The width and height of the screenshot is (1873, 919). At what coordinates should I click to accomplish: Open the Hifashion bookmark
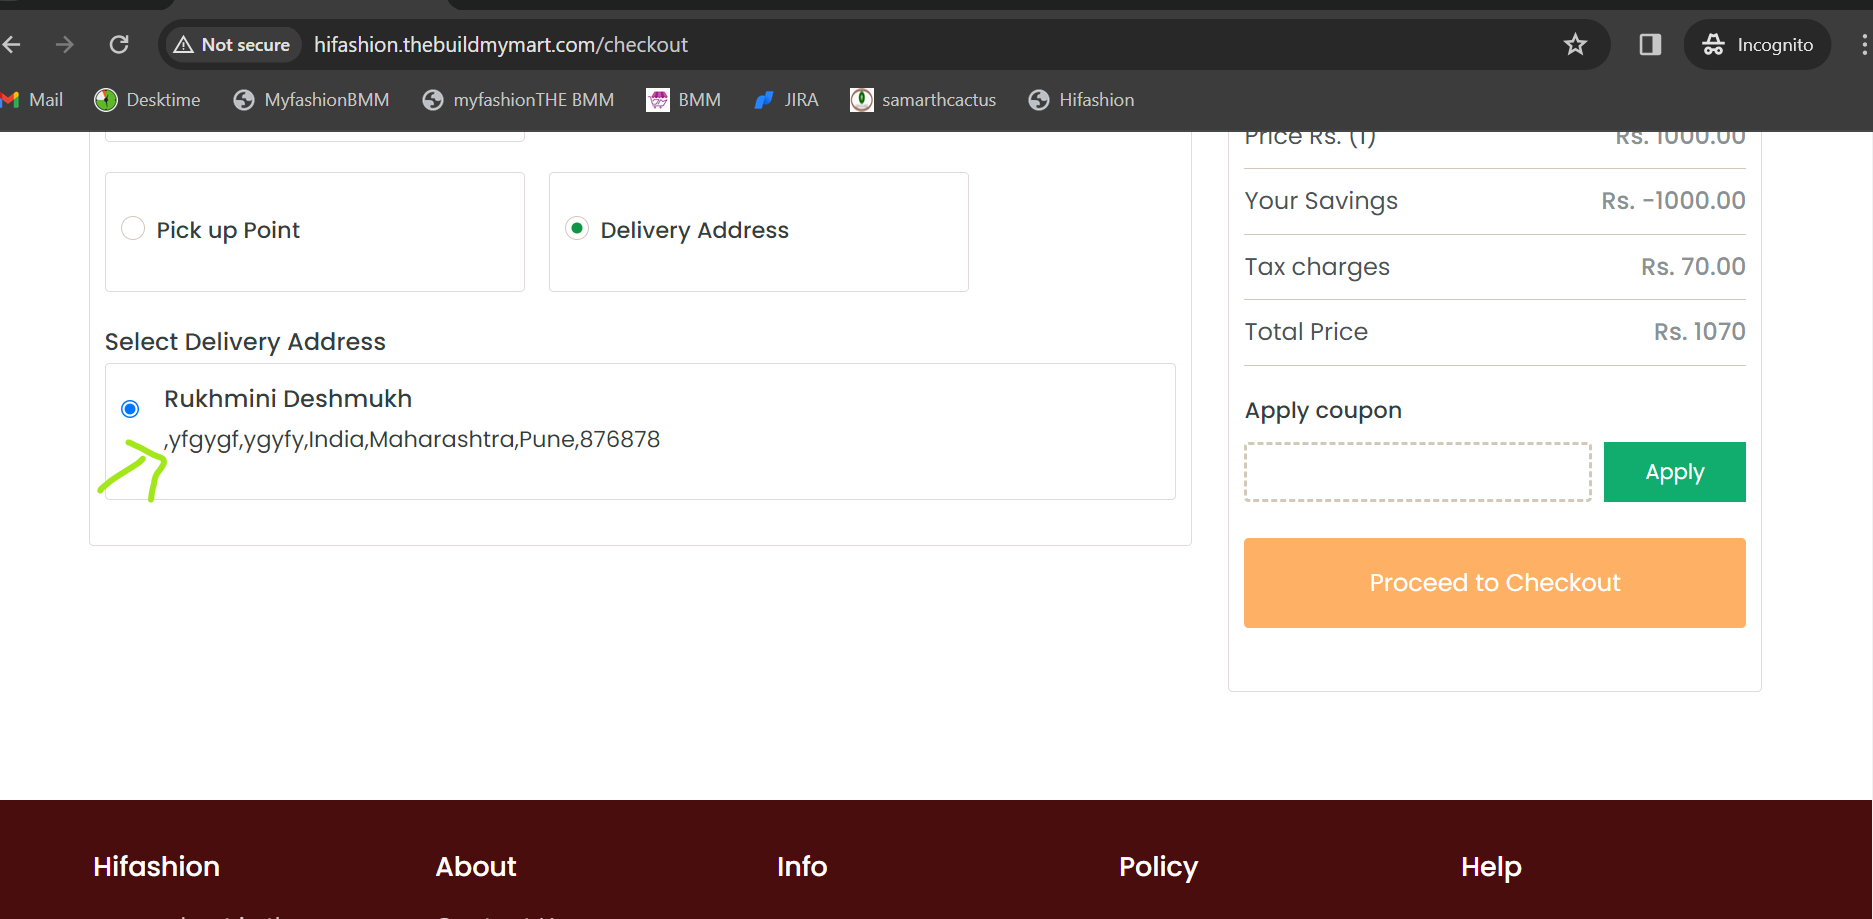(x=1081, y=100)
